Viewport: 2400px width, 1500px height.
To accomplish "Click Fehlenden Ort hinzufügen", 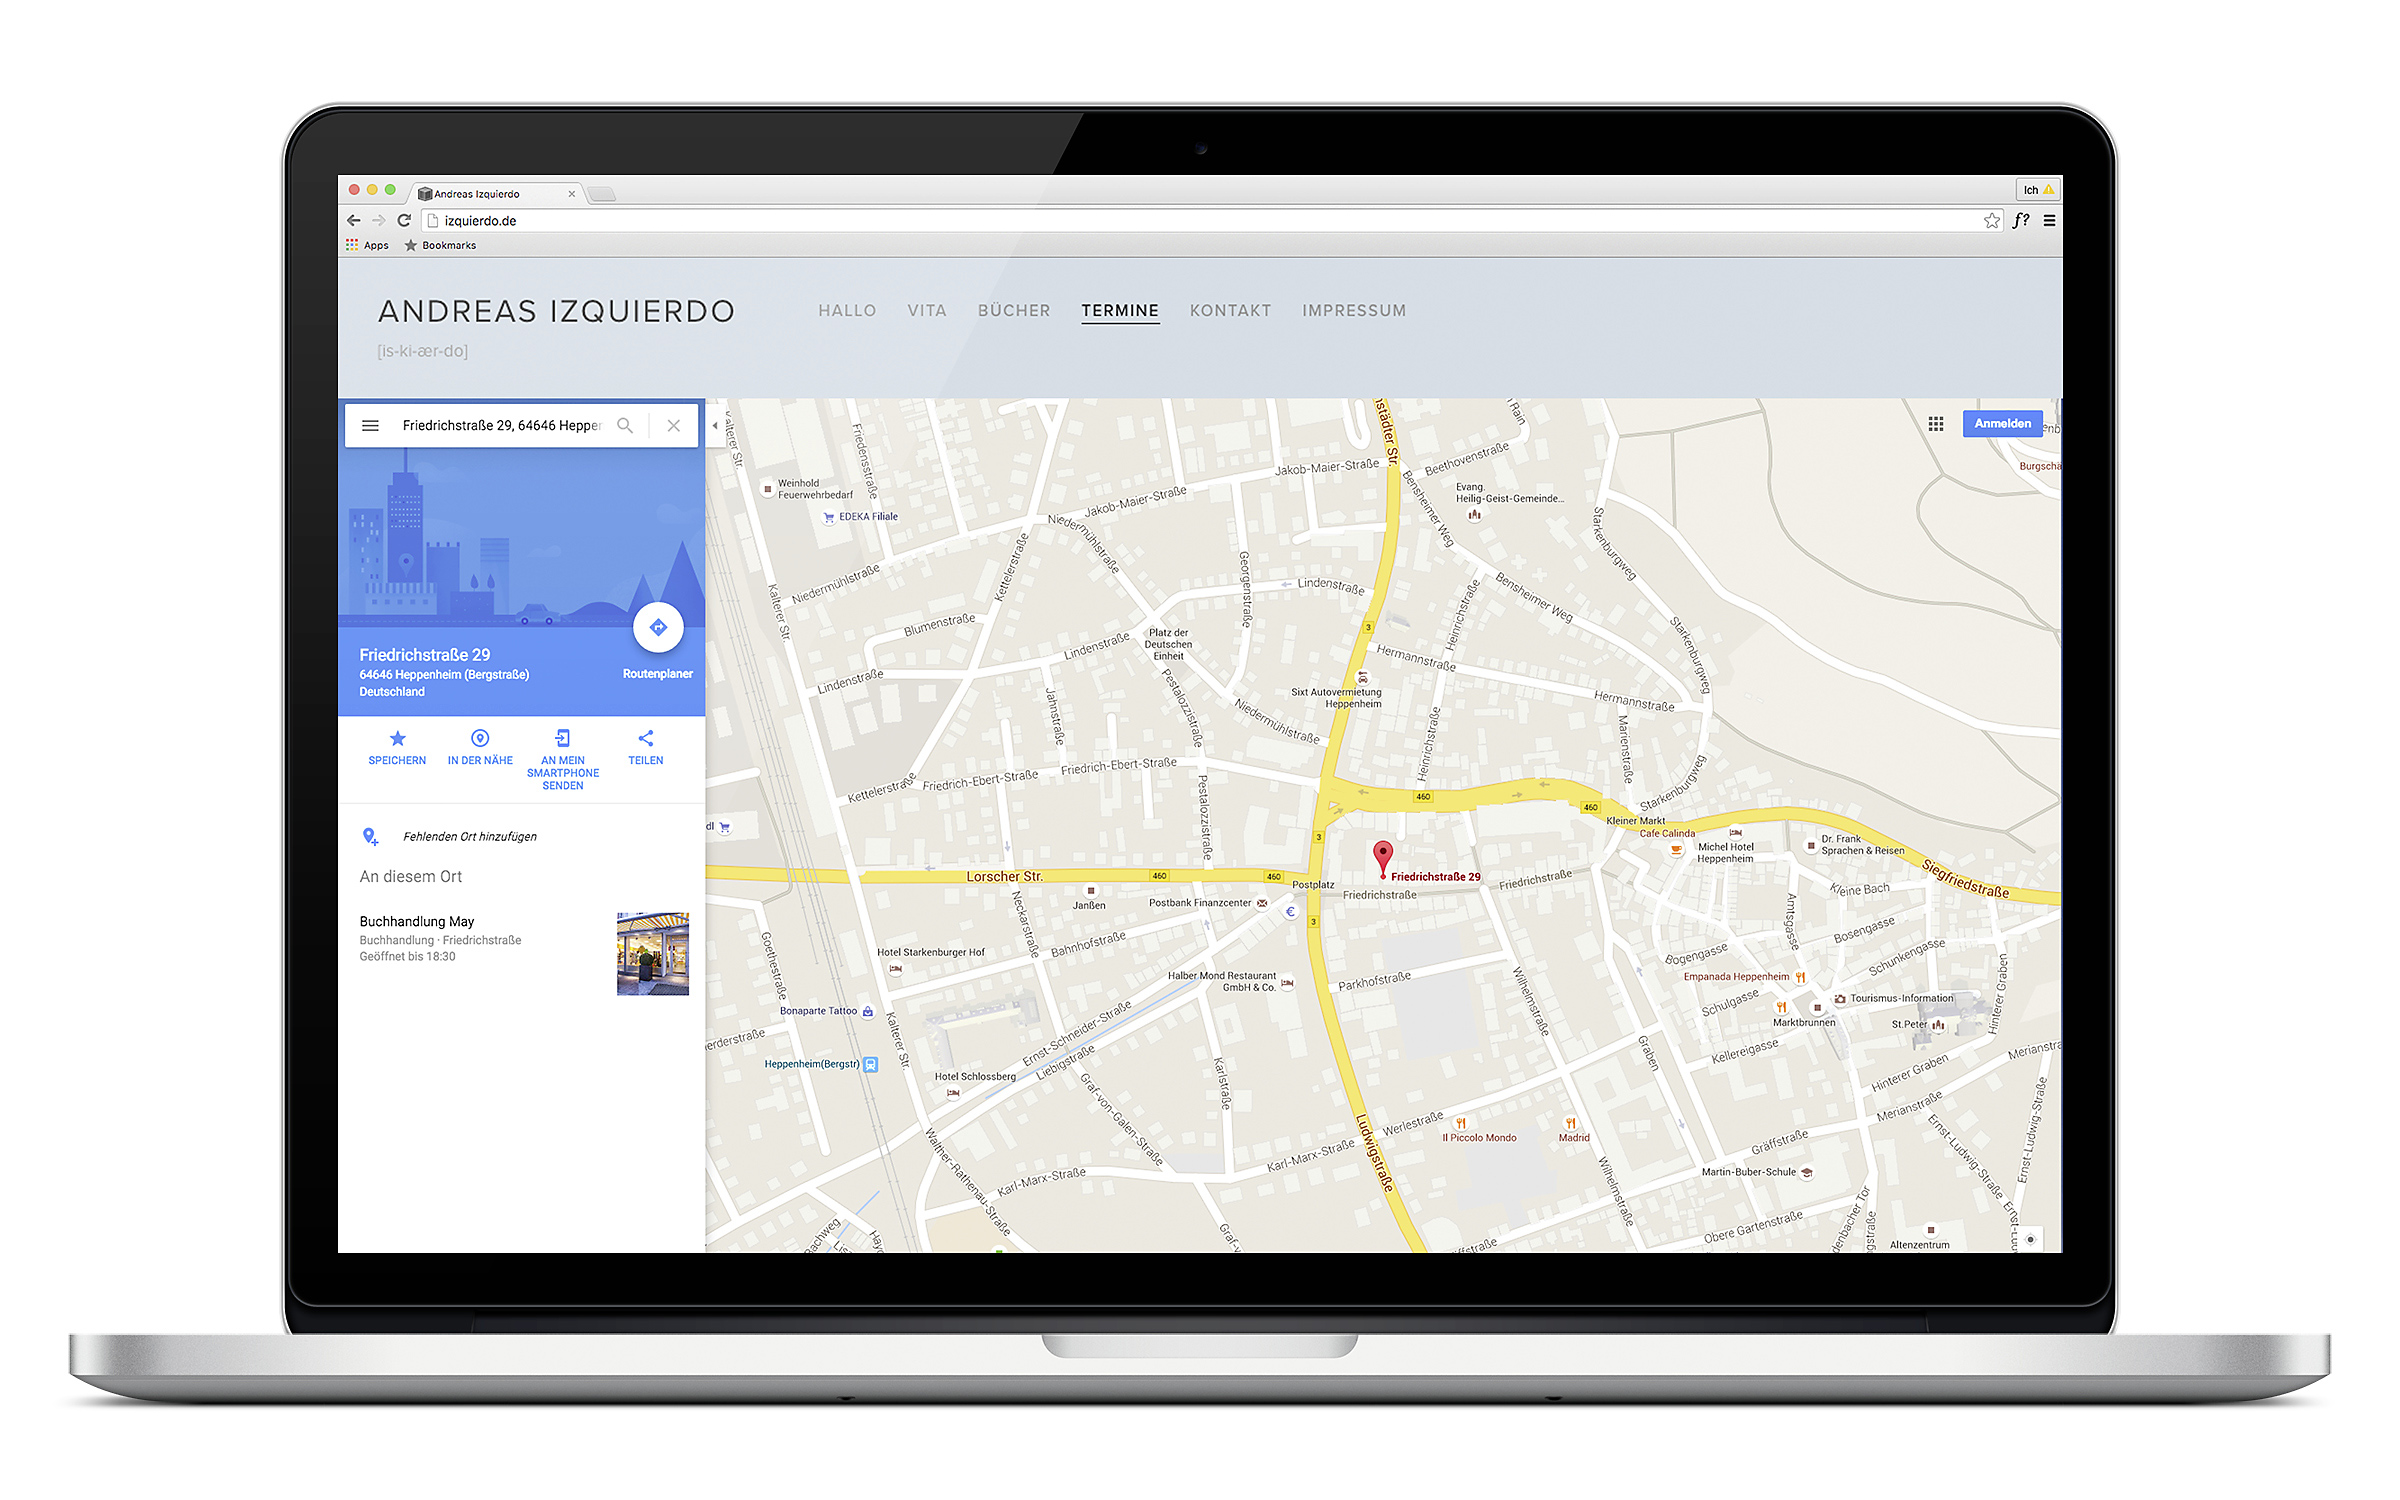I will [470, 837].
